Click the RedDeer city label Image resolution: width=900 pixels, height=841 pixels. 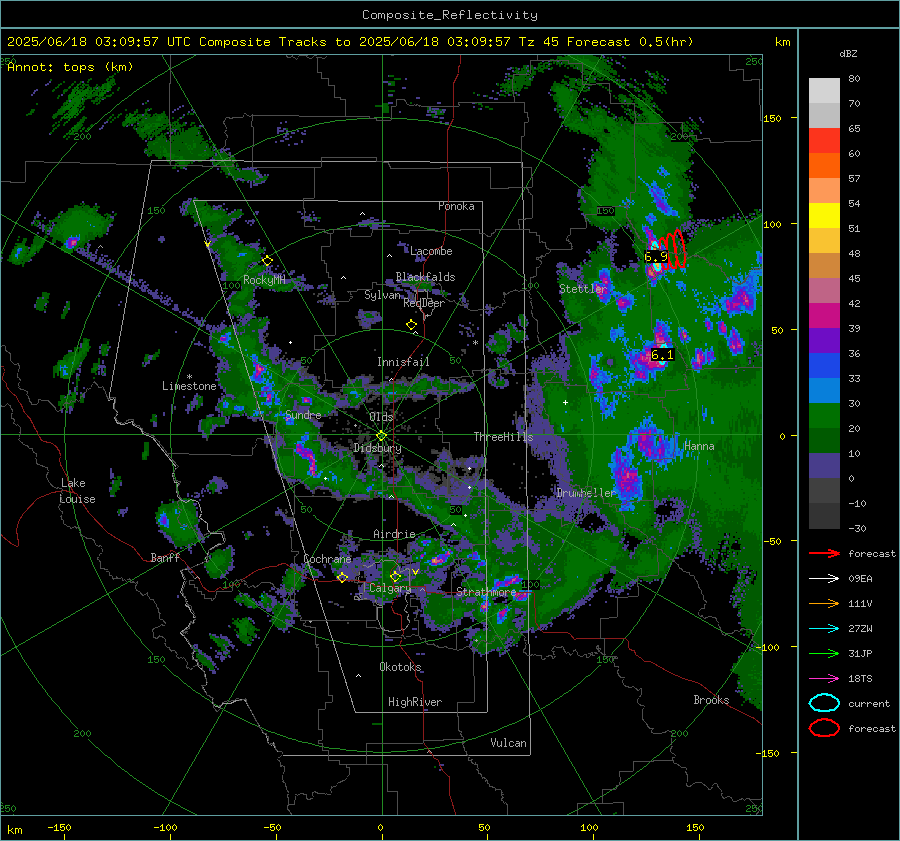(x=424, y=303)
